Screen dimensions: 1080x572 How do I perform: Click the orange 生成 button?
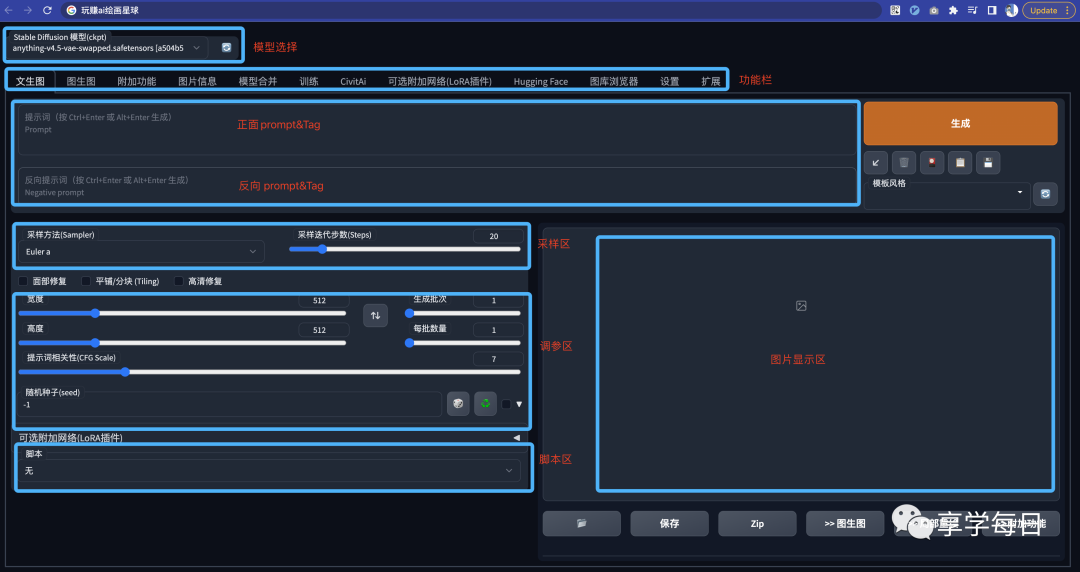[960, 123]
